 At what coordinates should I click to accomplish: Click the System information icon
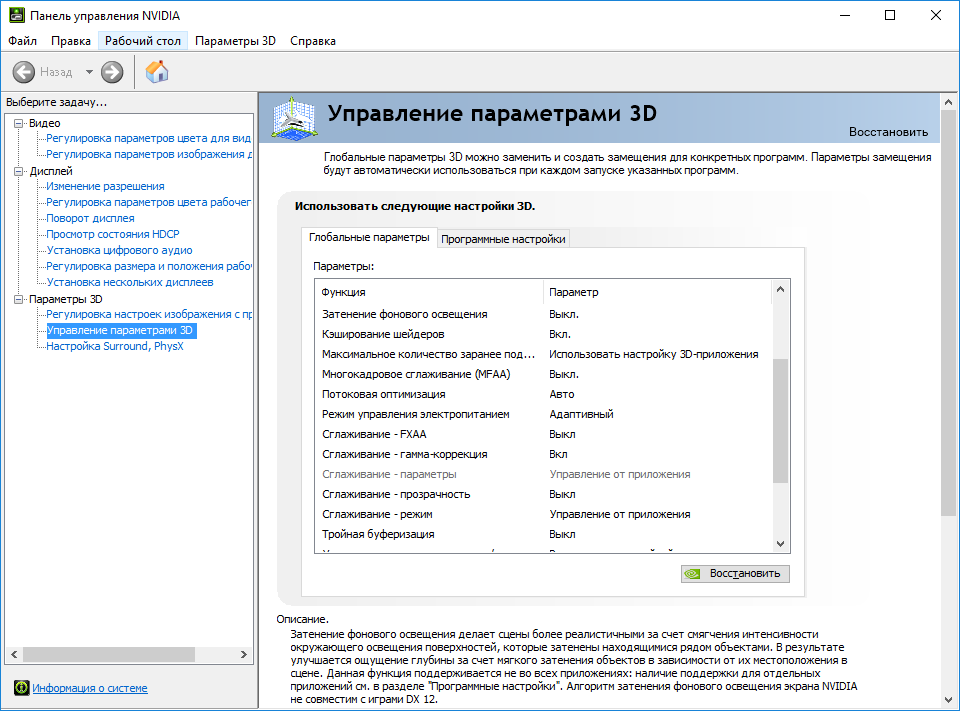coord(21,688)
